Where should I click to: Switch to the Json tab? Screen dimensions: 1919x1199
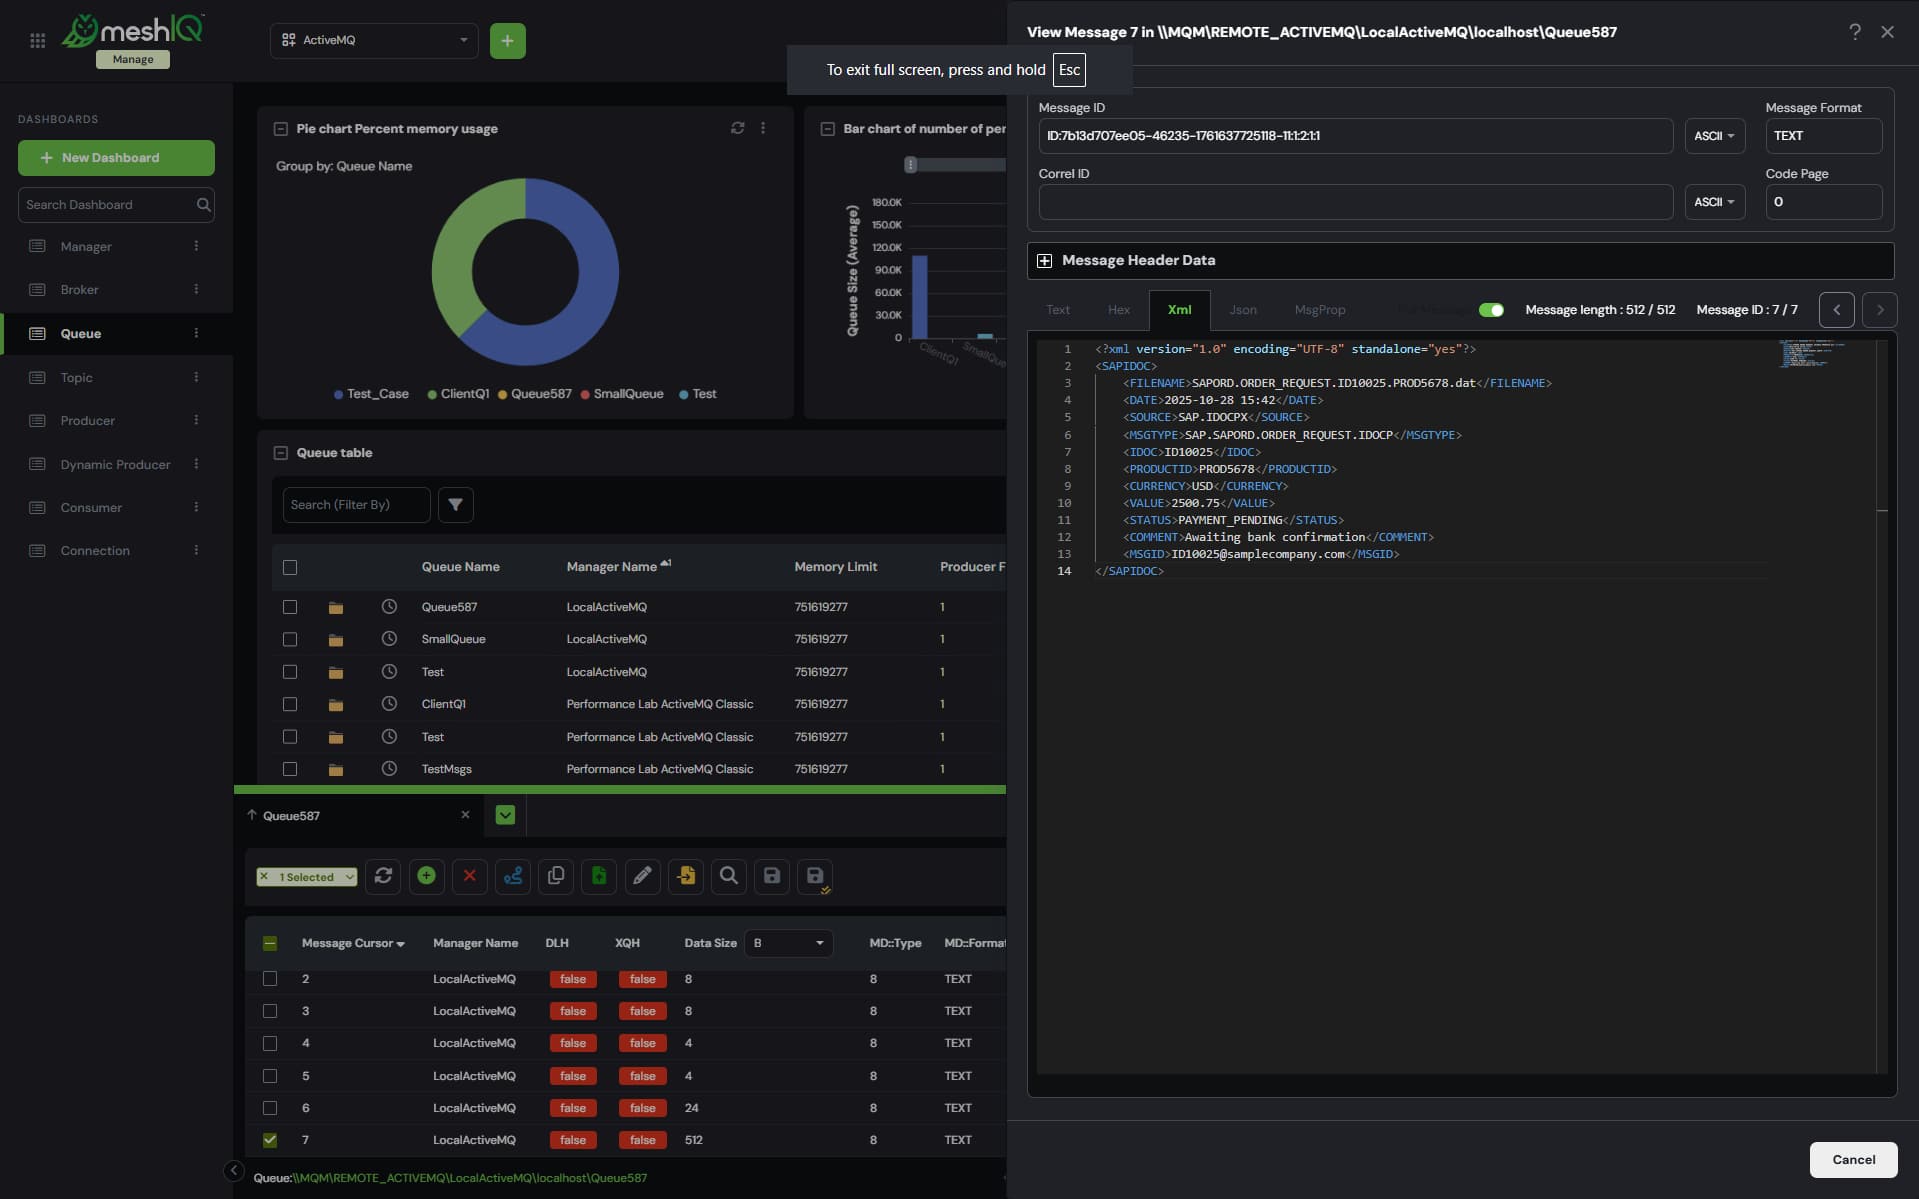(1242, 310)
